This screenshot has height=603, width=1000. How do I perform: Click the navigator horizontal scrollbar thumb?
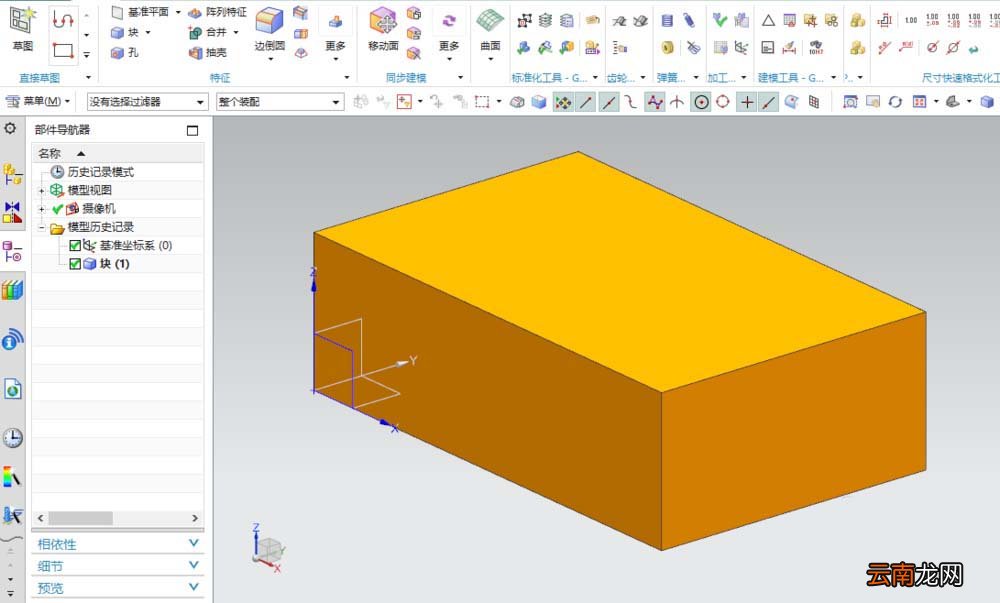(x=80, y=518)
